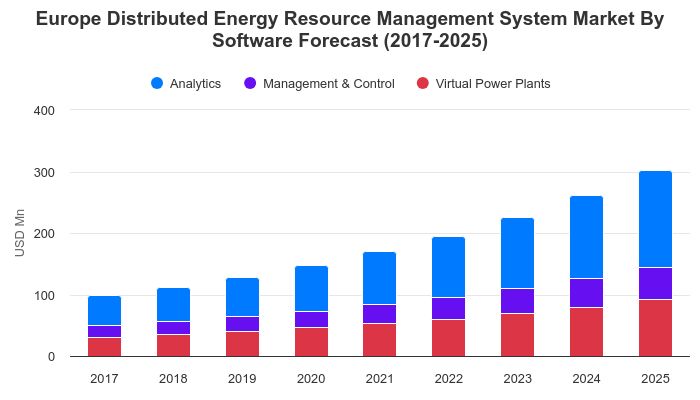Image resolution: width=700 pixels, height=400 pixels.
Task: Select the 2022 purple bar segment
Action: pyautogui.click(x=449, y=308)
